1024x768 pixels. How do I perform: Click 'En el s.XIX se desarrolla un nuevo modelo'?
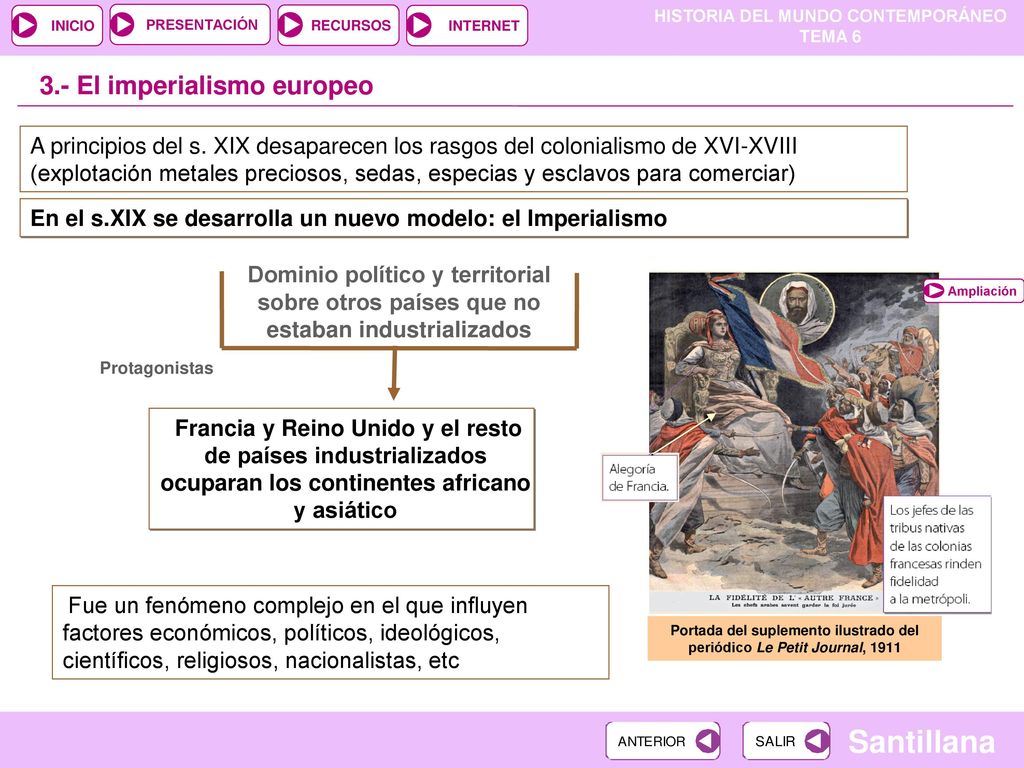click(x=263, y=218)
